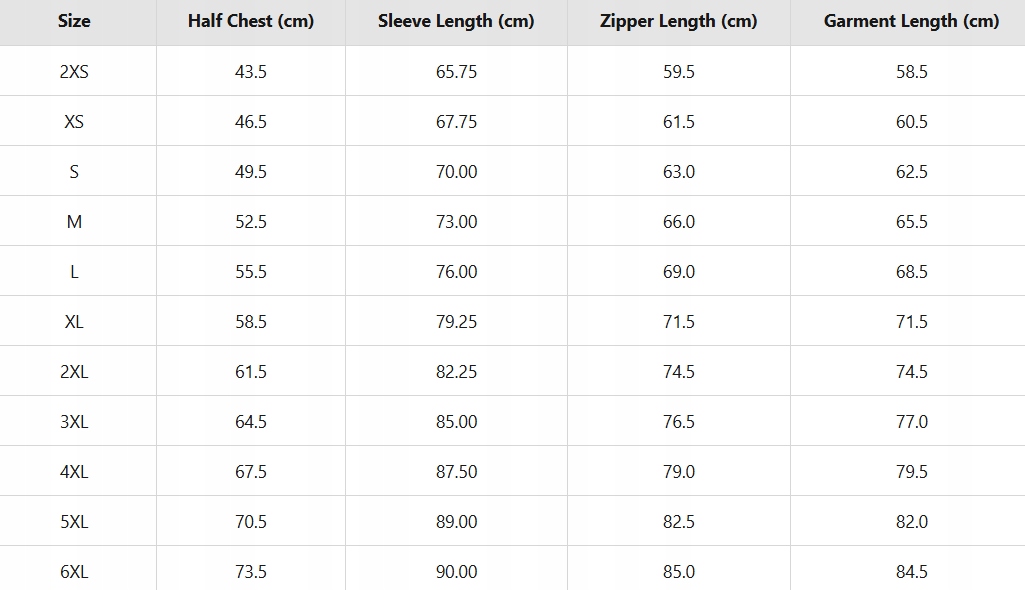Screen dimensions: 1025x590
Task: Click half chest value 70.5
Action: 251,522
